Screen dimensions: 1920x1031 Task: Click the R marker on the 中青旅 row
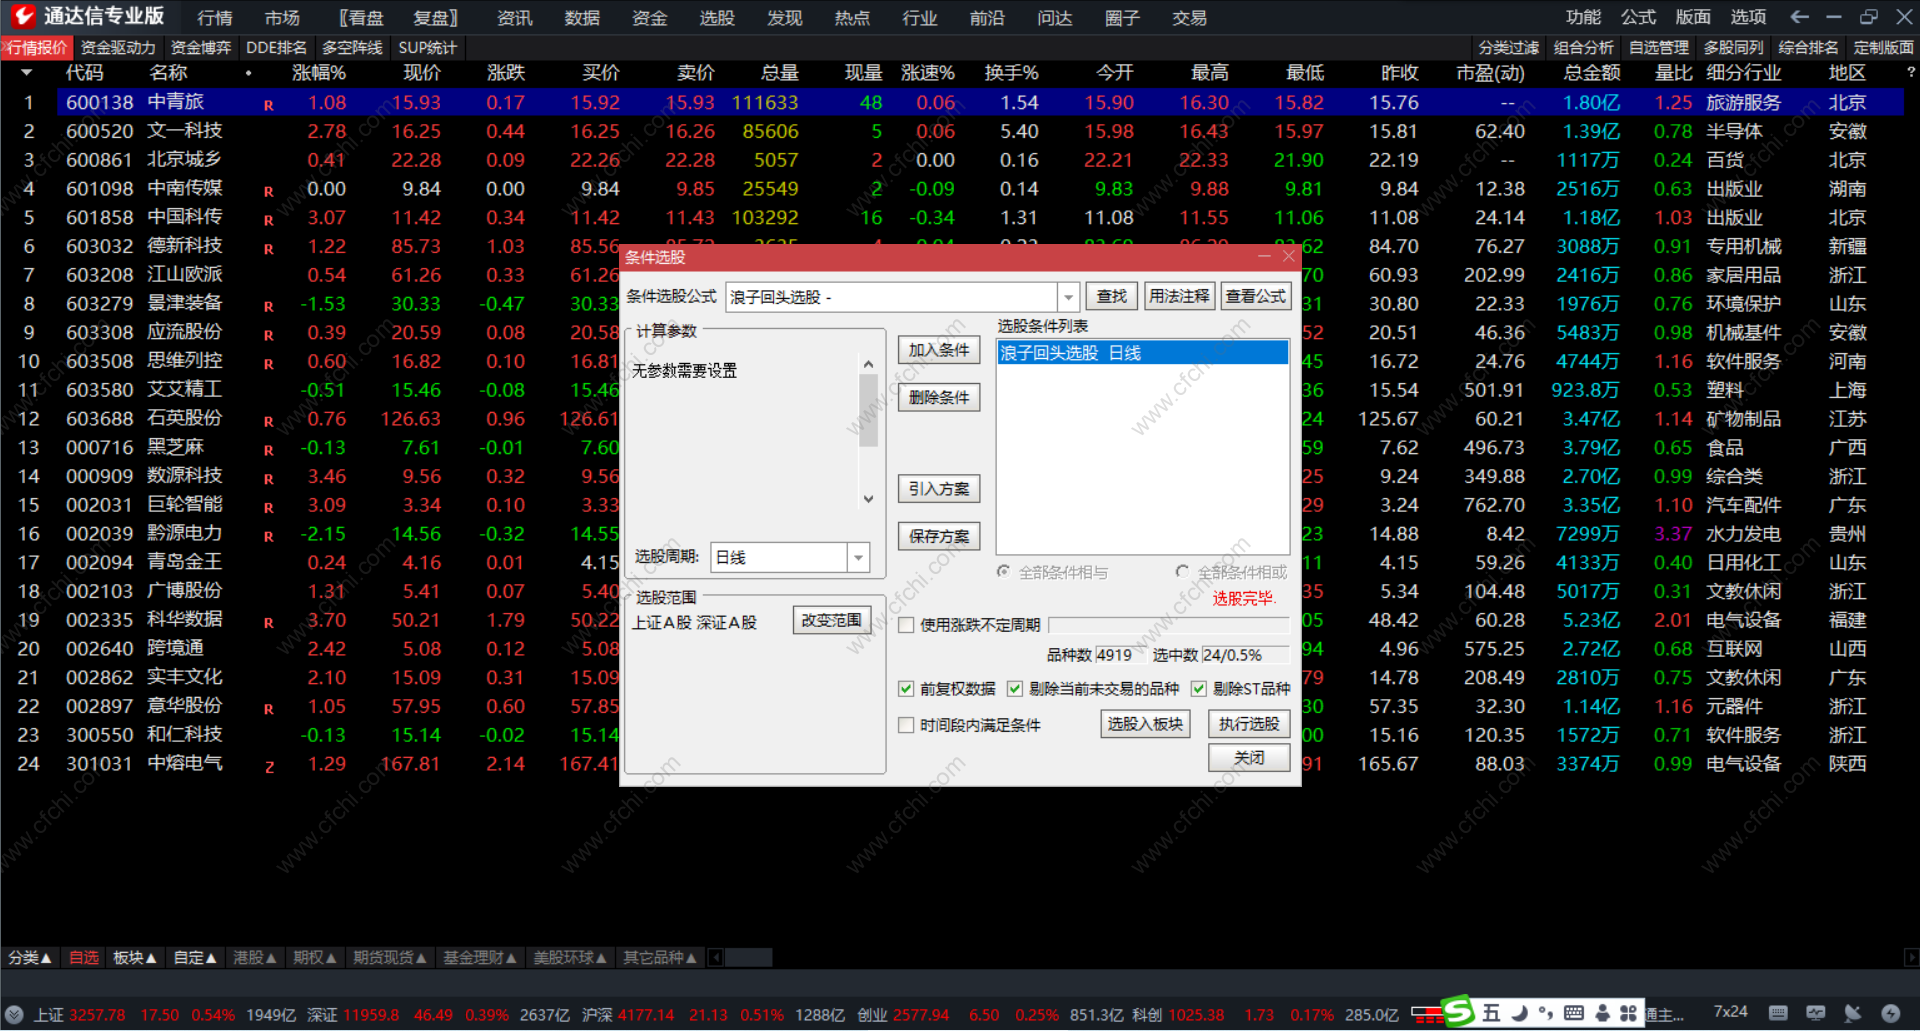coord(268,105)
